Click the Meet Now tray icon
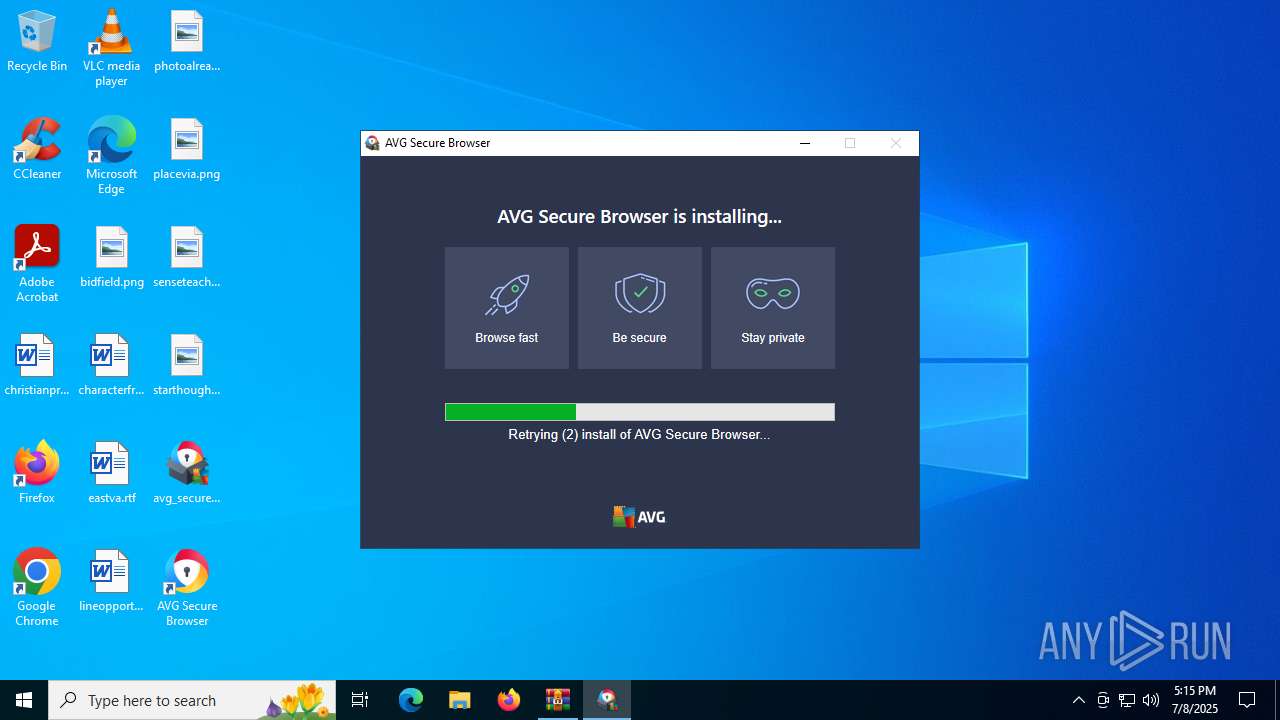 pos(1103,700)
